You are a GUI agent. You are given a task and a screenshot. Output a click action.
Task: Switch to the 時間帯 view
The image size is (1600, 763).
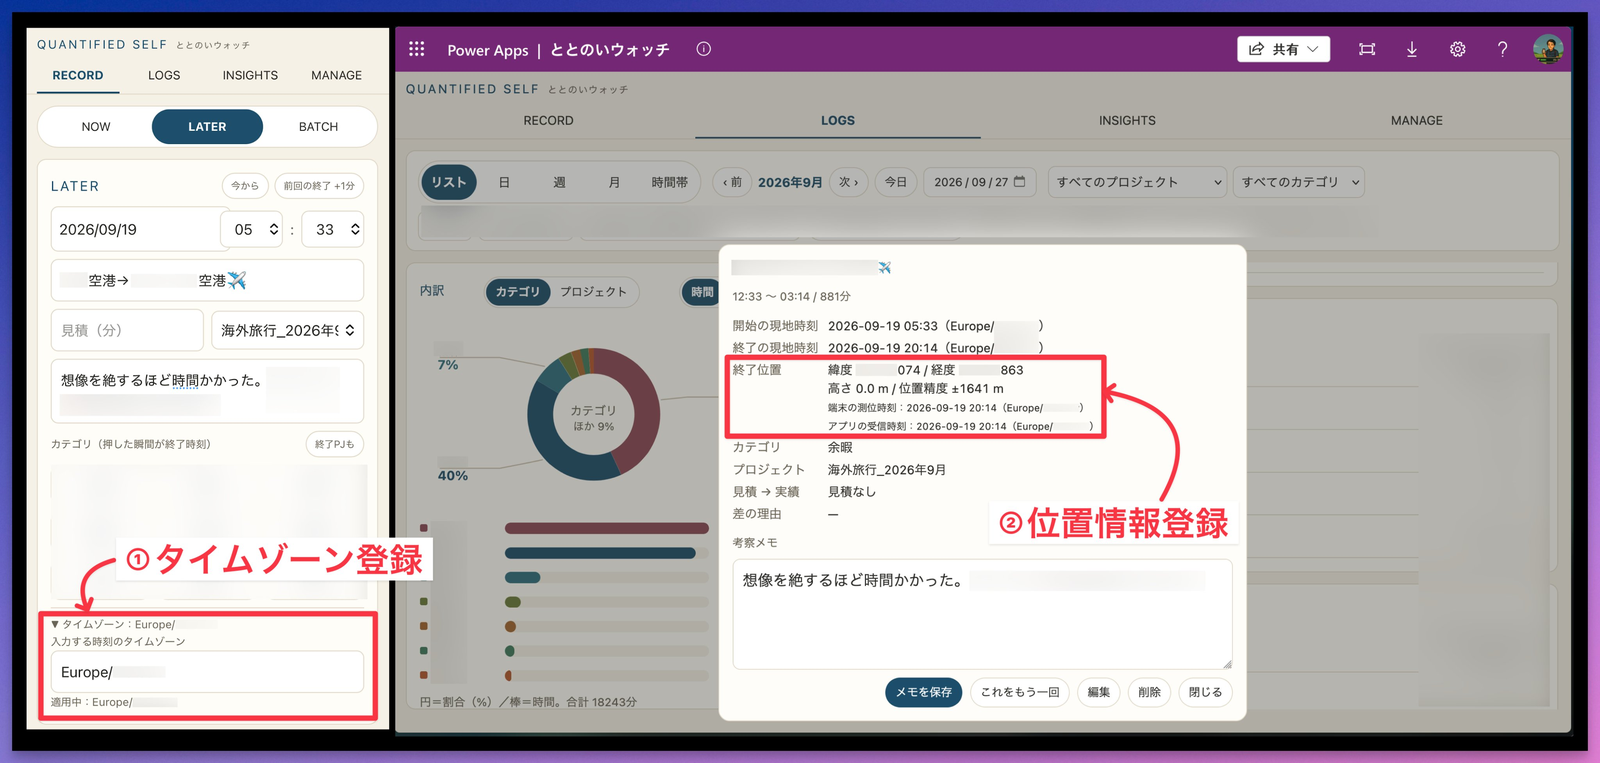(670, 182)
